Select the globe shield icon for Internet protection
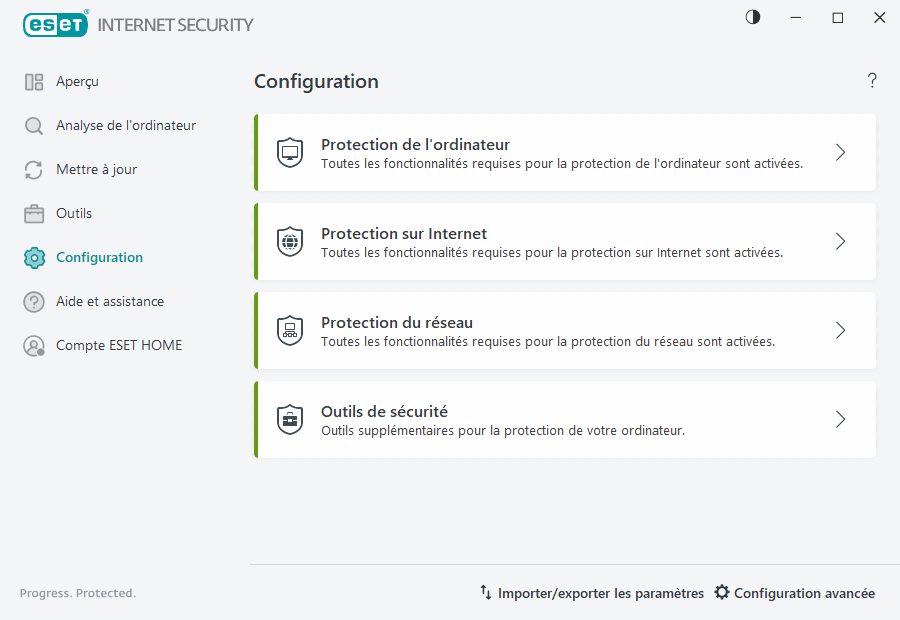Viewport: 900px width, 620px height. (x=290, y=241)
